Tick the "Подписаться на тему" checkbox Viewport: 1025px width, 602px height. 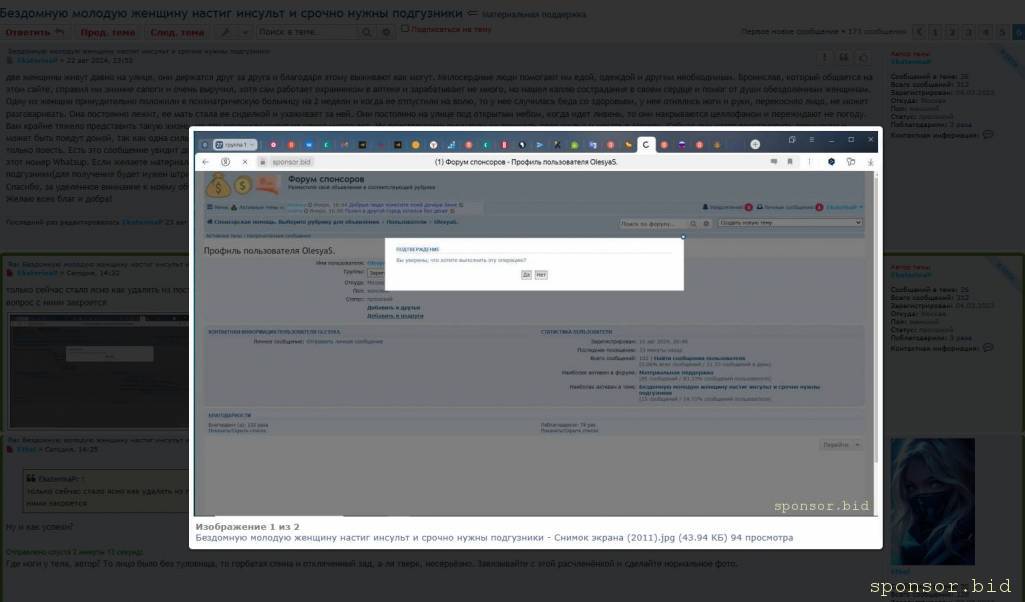(405, 29)
